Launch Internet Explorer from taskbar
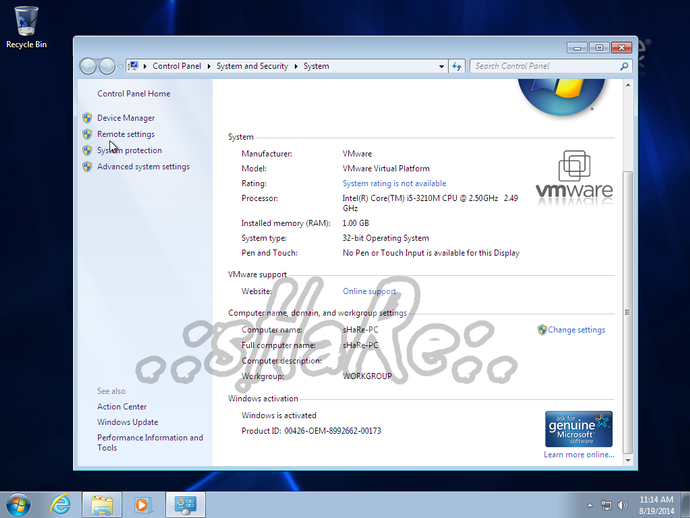 pyautogui.click(x=61, y=504)
